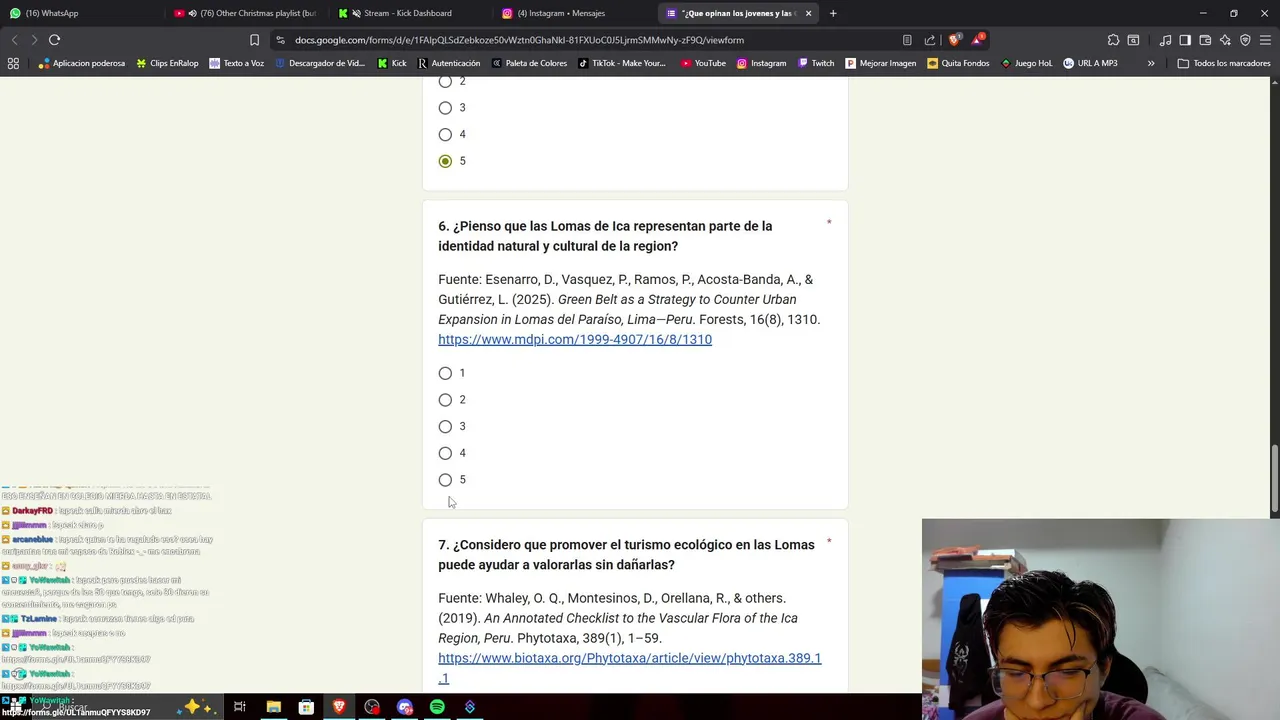Click the bookmark icon in the address bar
Screen dimensions: 1280x720
254,40
